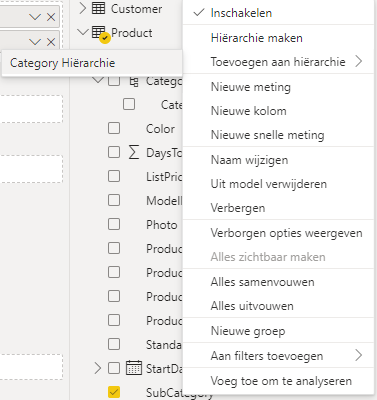Remove the top field with X icon

point(51,17)
